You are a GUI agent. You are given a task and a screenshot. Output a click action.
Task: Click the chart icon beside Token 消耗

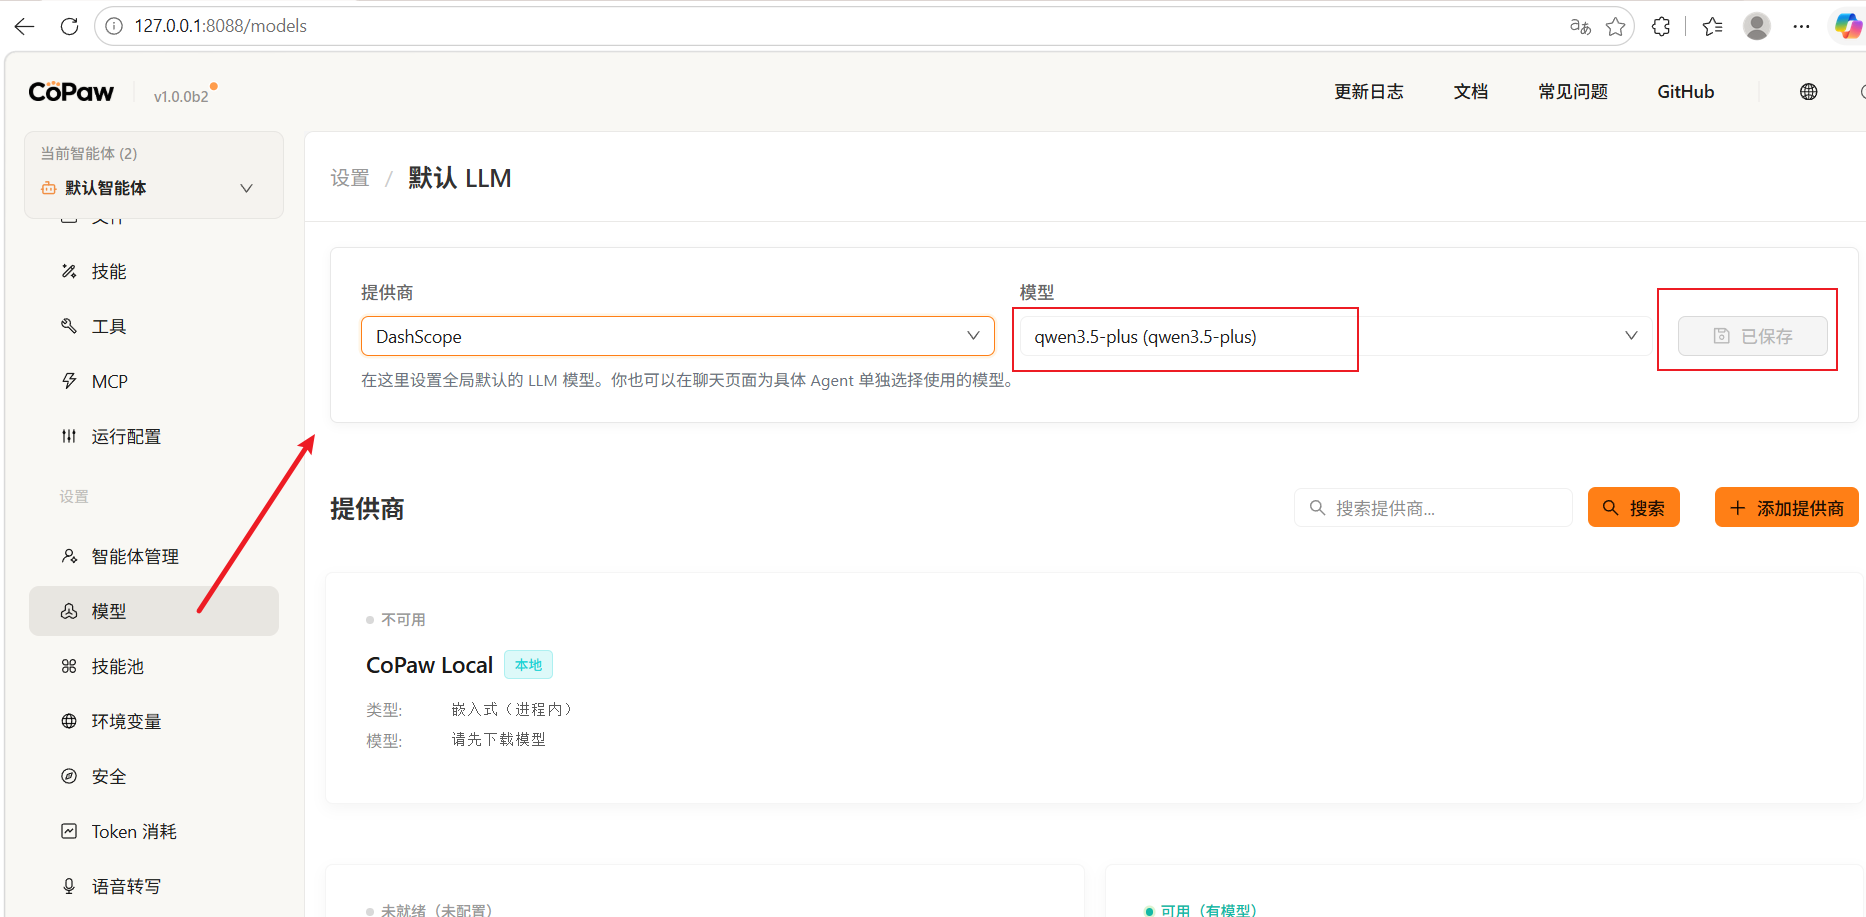[x=69, y=831]
